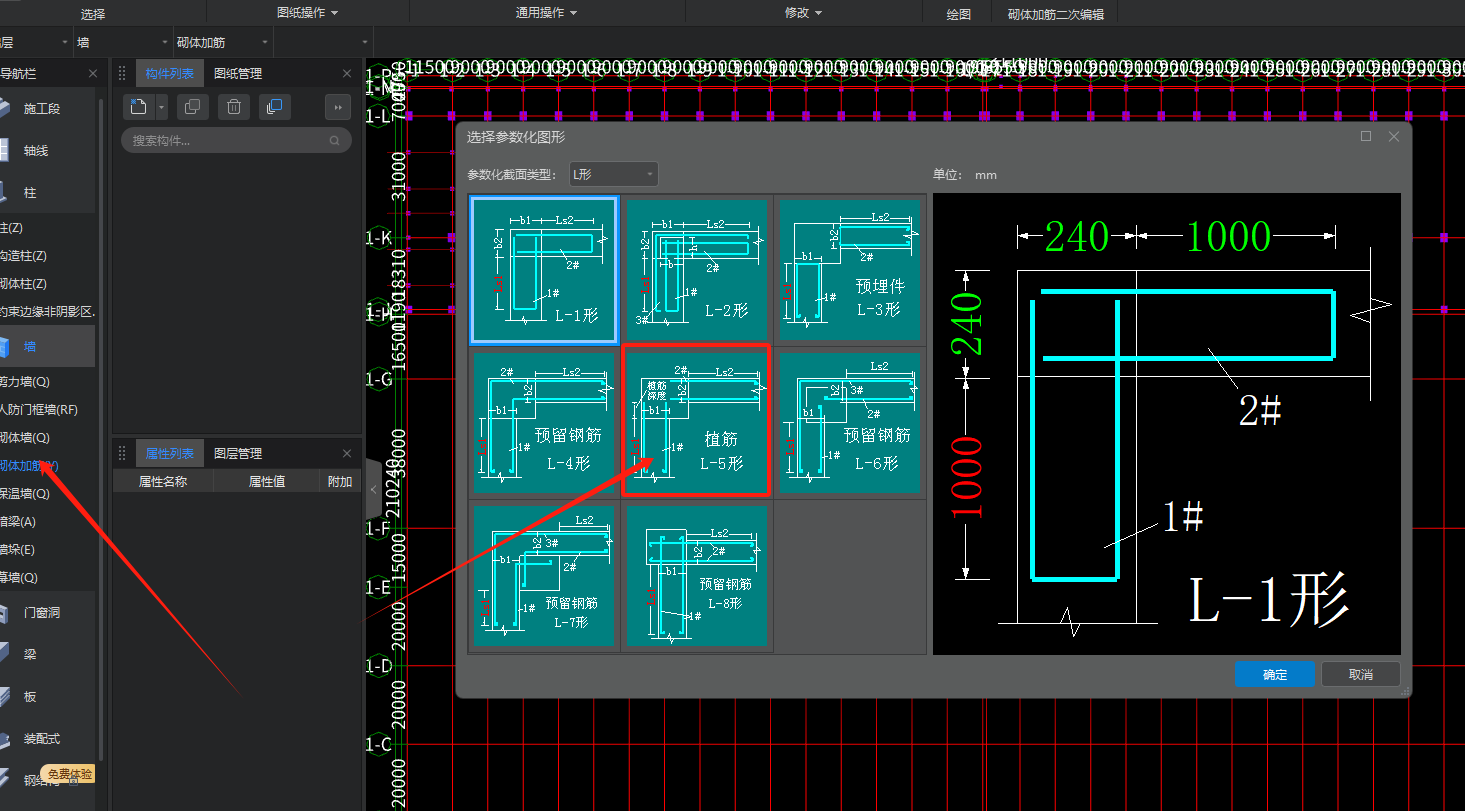Collapse the left panel with arrow handle
This screenshot has width=1465, height=811.
pos(373,489)
